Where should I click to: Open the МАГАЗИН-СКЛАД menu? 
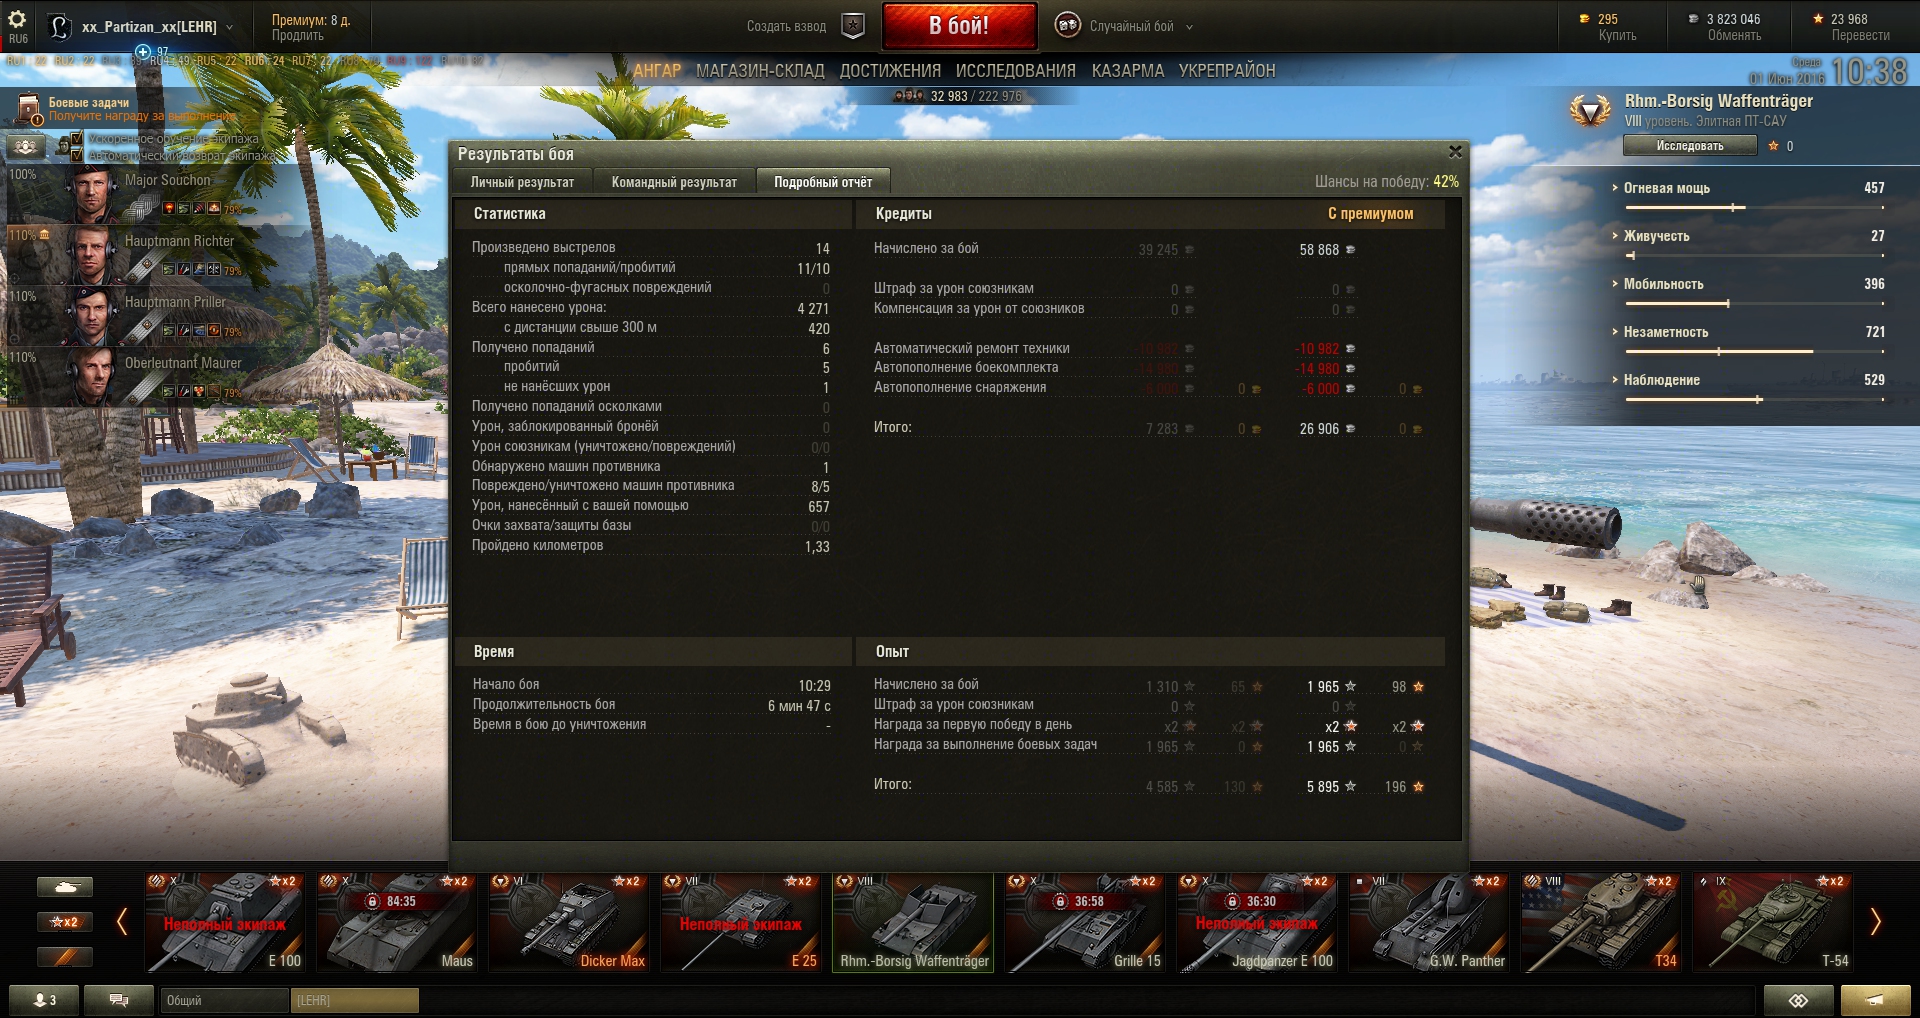pyautogui.click(x=760, y=71)
